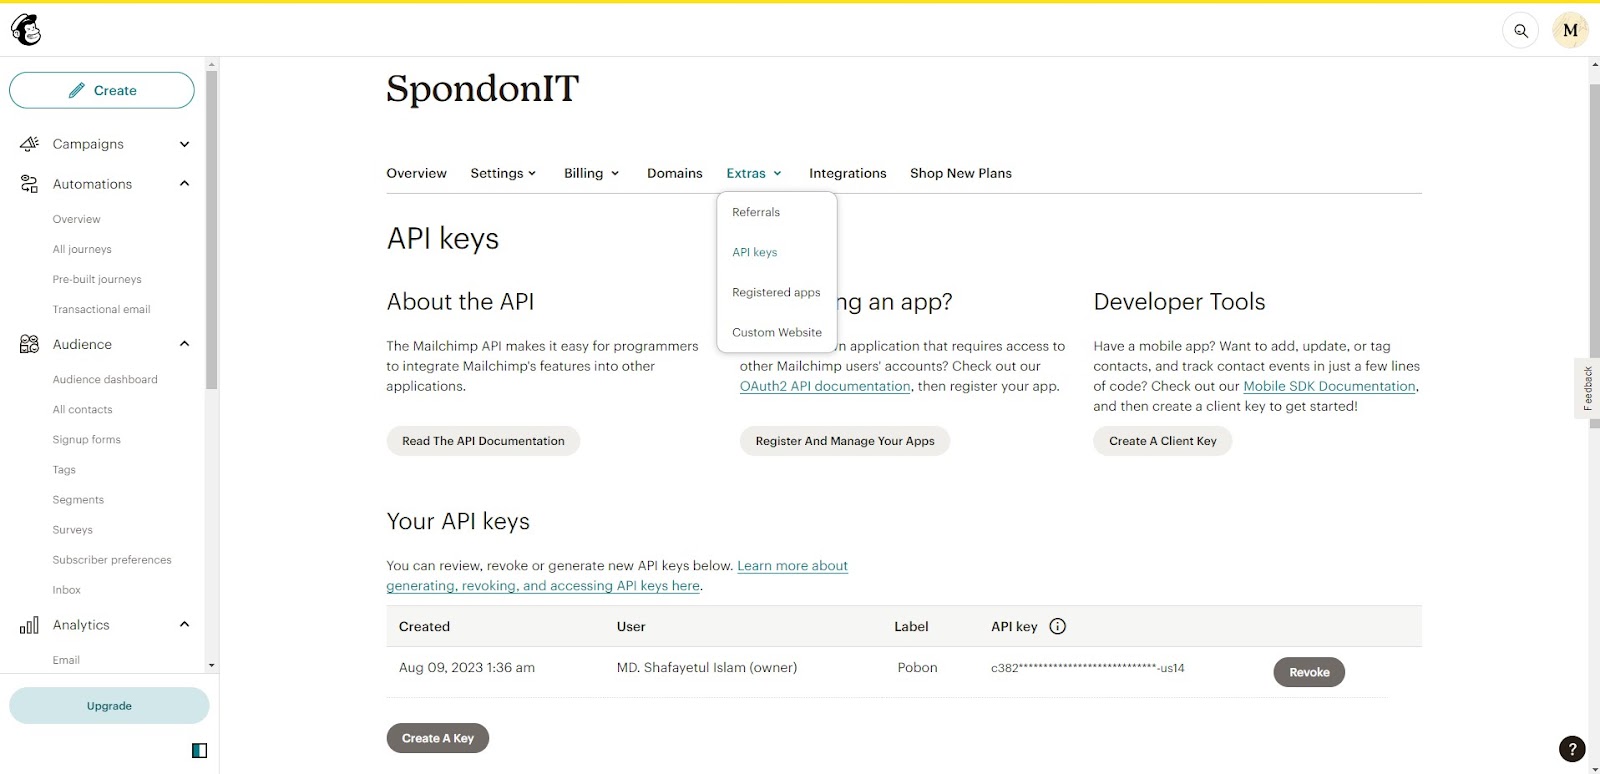Click the Campaigns megaphone icon
Image resolution: width=1600 pixels, height=774 pixels.
click(29, 144)
